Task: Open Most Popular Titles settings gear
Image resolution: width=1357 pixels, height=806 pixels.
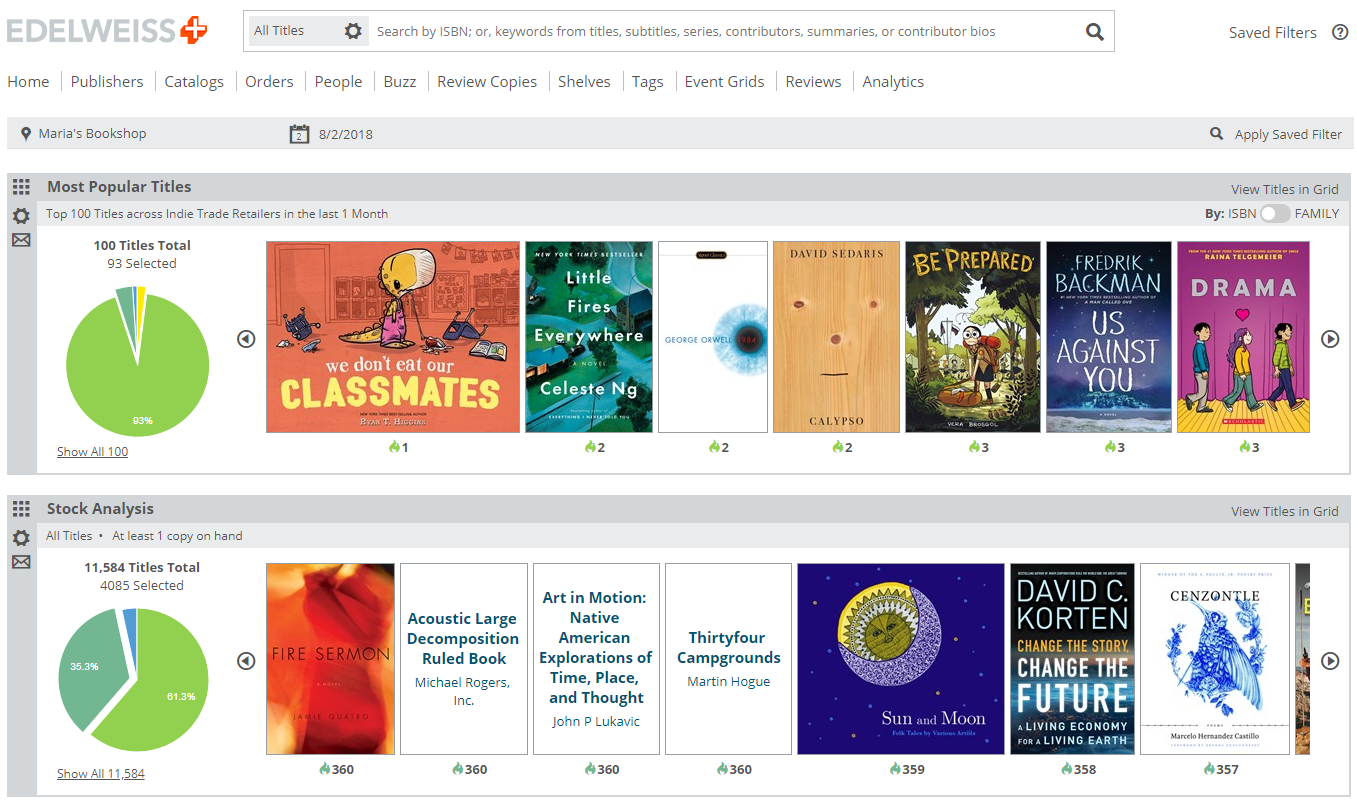Action: pos(21,215)
